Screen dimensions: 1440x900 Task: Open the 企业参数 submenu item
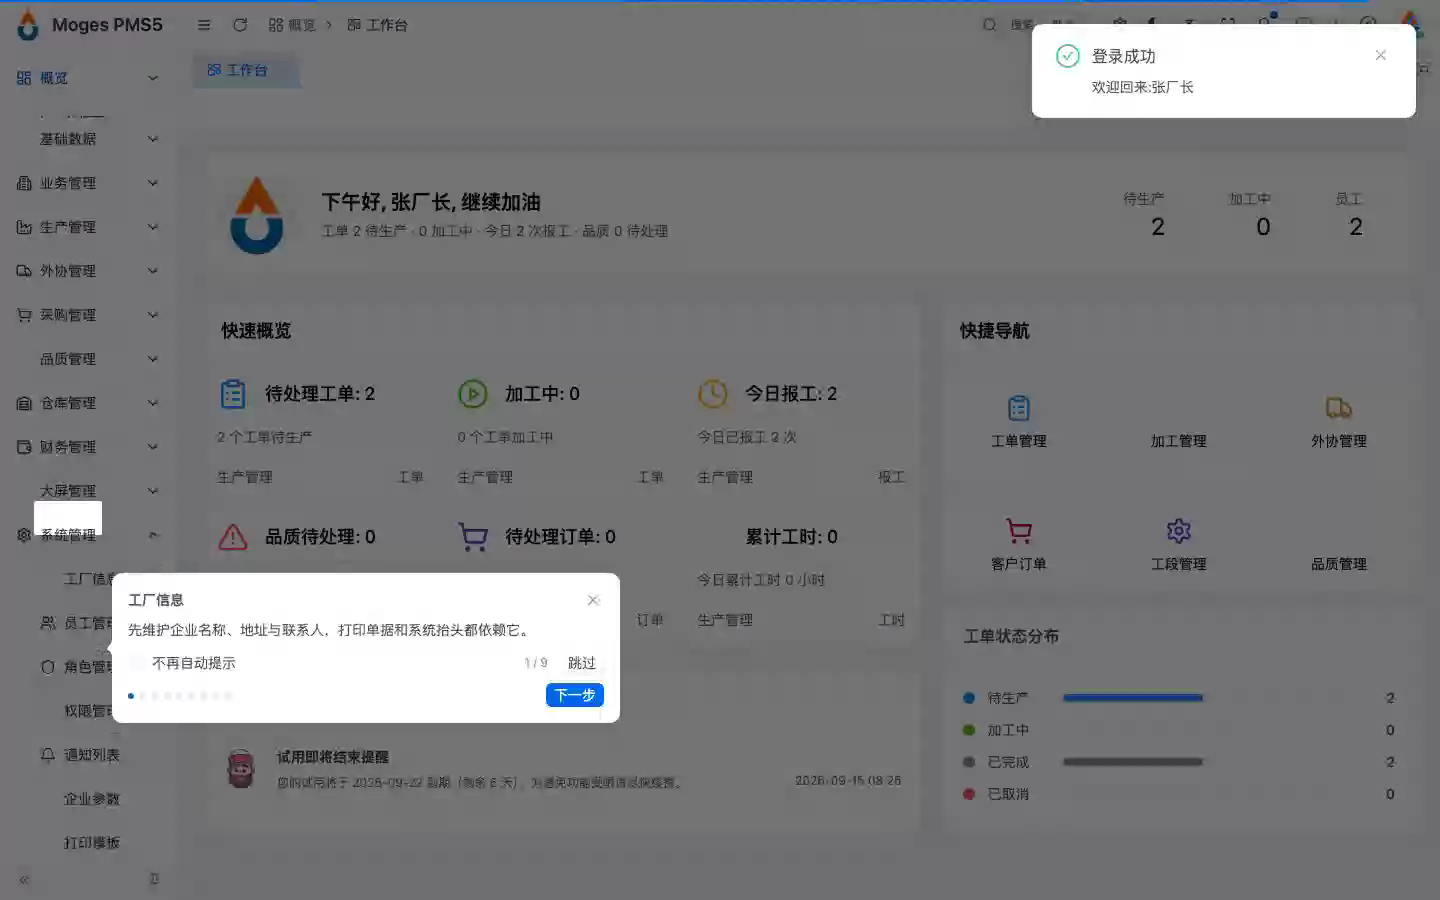click(x=92, y=799)
